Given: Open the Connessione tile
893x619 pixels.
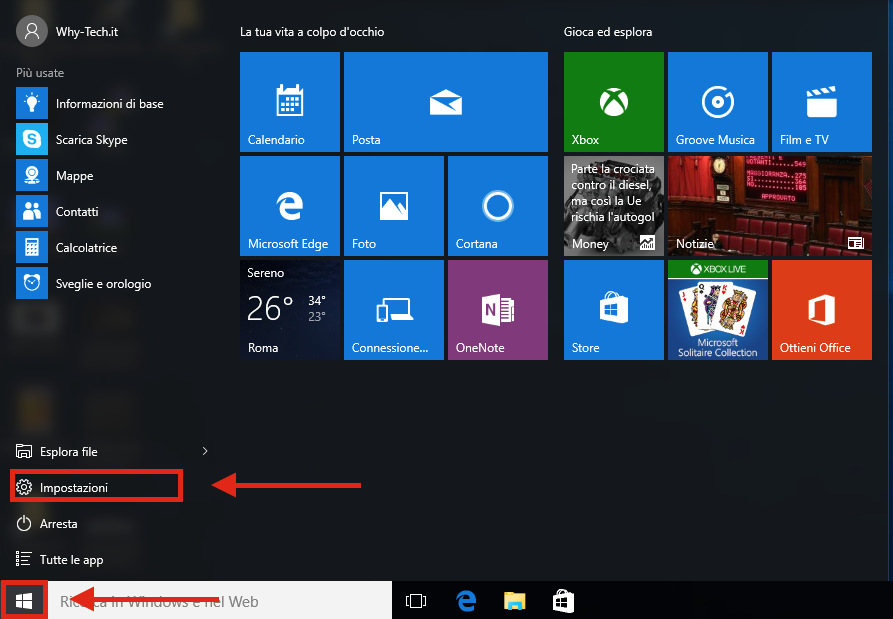Looking at the screenshot, I should 394,310.
